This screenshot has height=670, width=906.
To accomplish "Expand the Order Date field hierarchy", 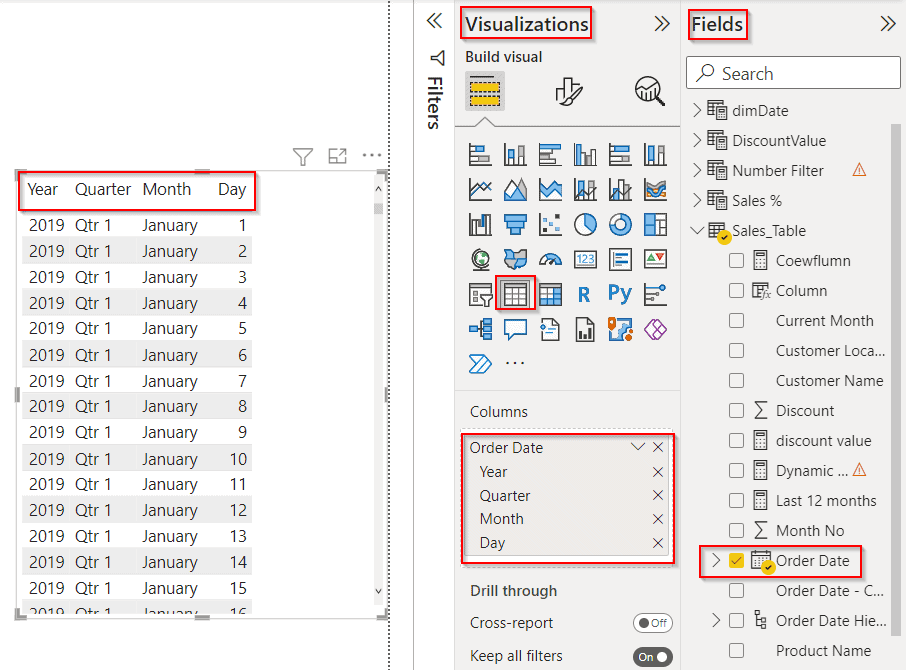I will [716, 561].
